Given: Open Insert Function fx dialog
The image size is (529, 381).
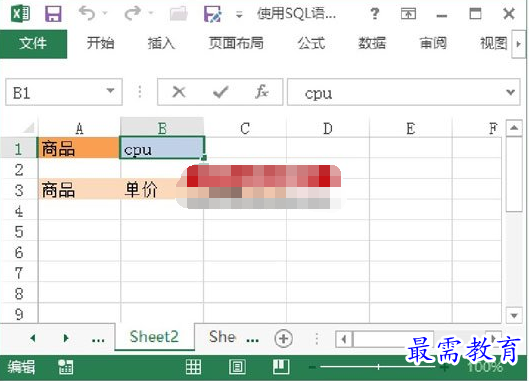Looking at the screenshot, I should (x=262, y=92).
